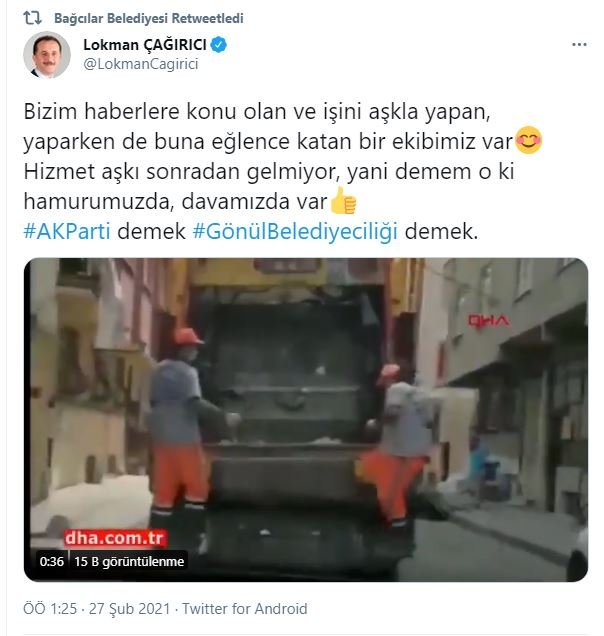
Task: Play the garbage truck video
Action: 306,419
